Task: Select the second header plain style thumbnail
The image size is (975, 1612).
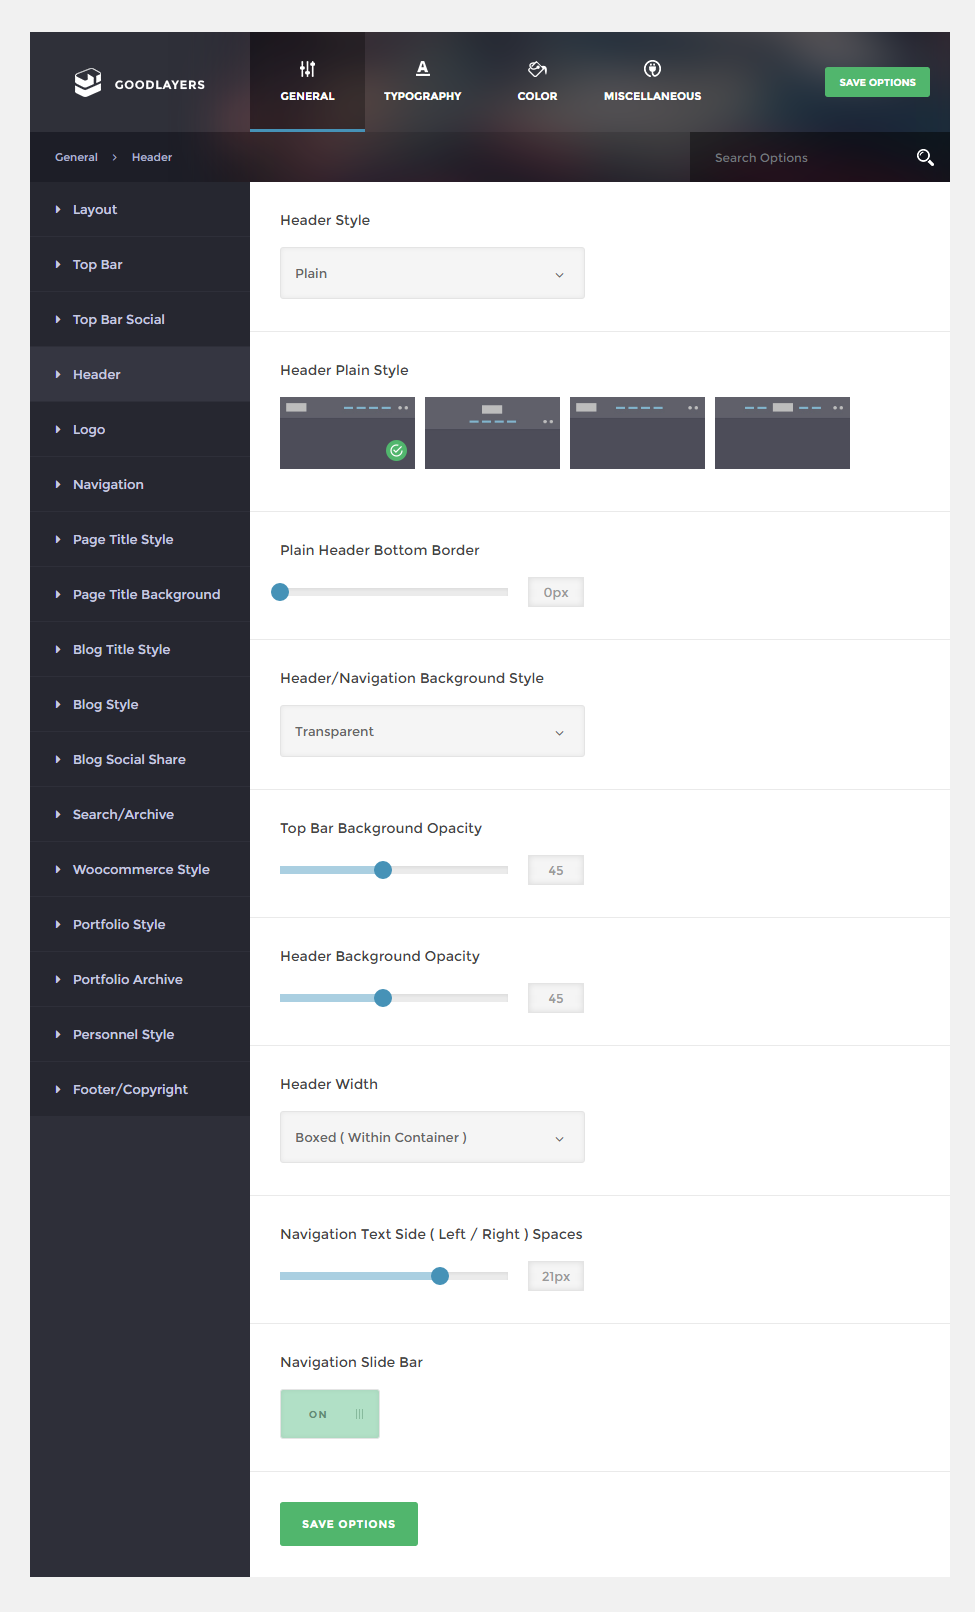Action: (492, 433)
